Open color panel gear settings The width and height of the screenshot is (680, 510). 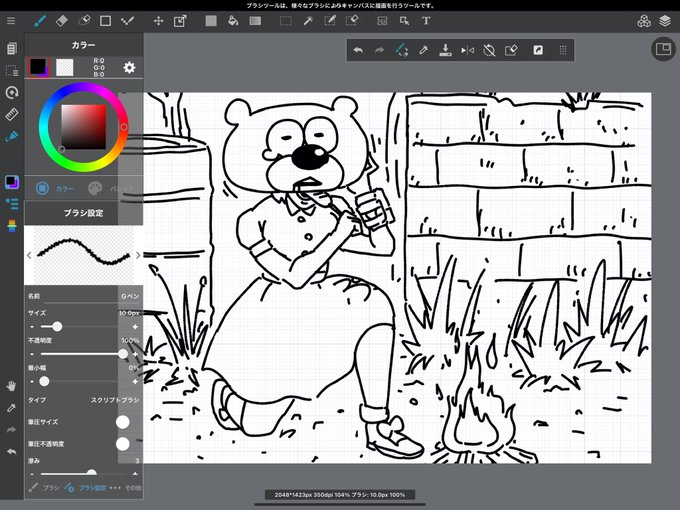click(x=129, y=67)
